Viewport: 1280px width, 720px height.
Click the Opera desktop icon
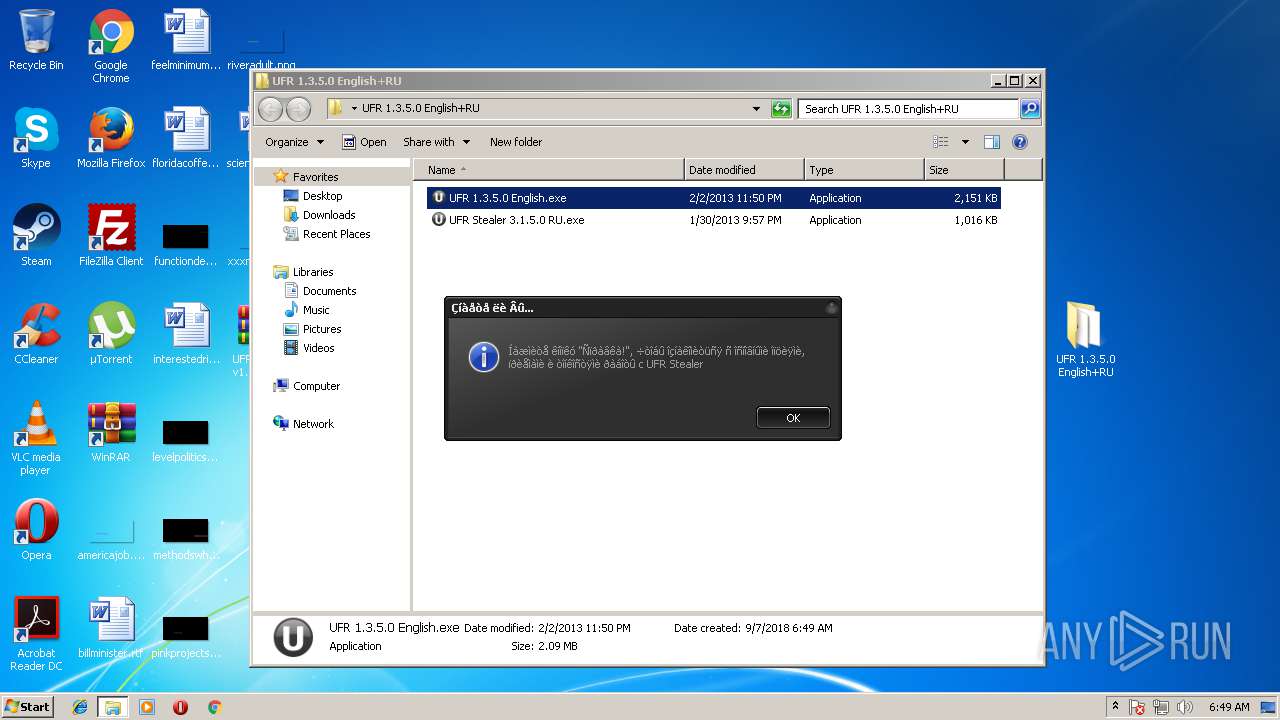point(36,530)
